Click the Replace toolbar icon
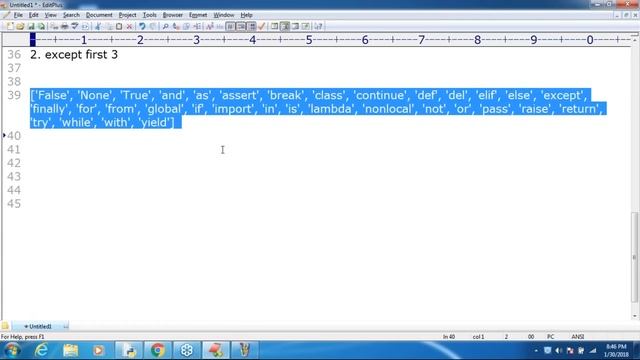The height and width of the screenshot is (360, 640). (x=176, y=27)
